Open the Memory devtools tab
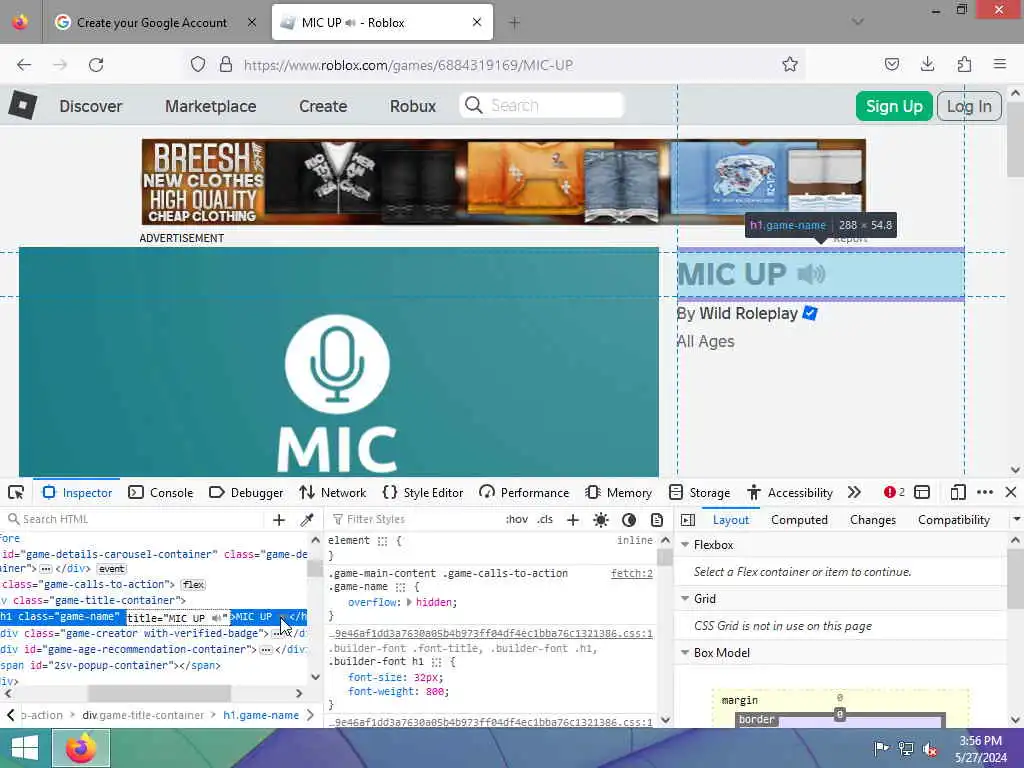Image resolution: width=1024 pixels, height=768 pixels. 619,492
